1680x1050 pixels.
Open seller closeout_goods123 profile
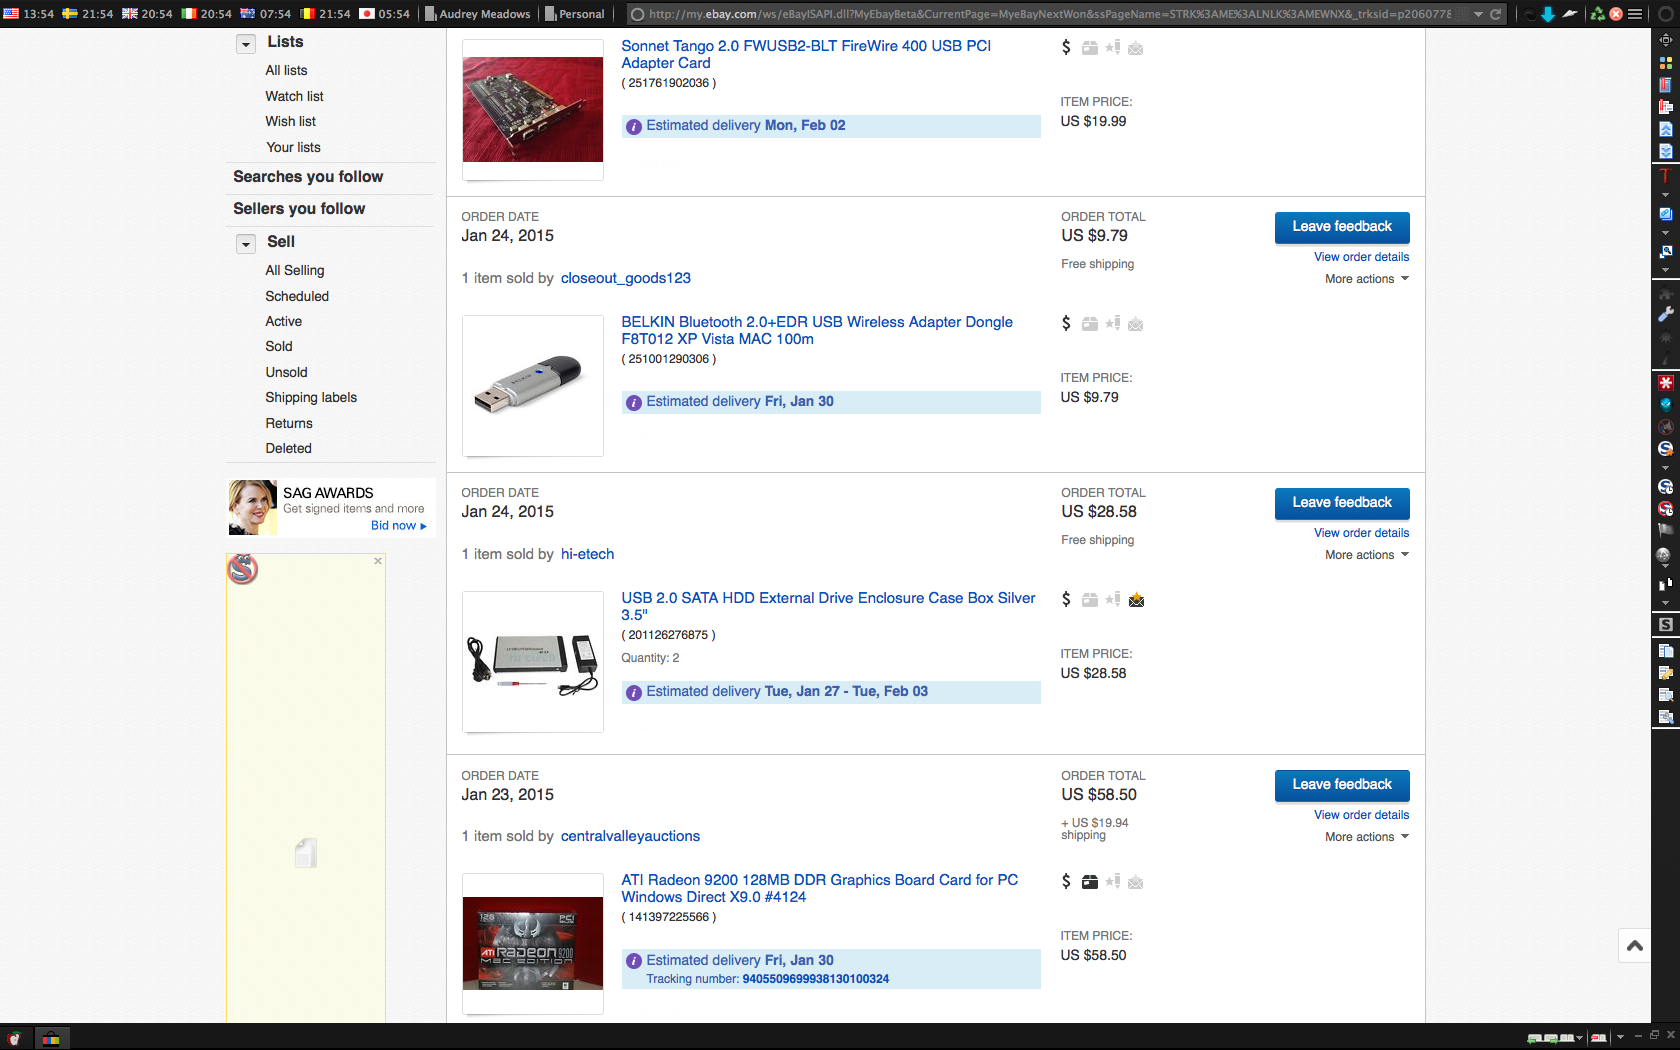[626, 278]
